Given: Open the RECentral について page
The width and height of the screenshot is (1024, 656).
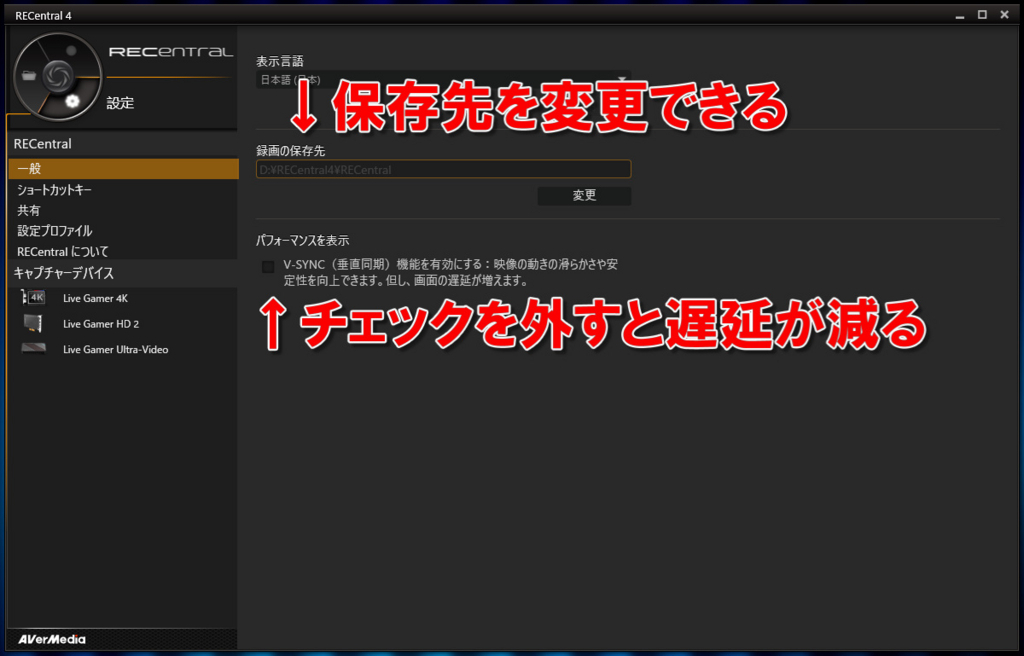Looking at the screenshot, I should coord(60,251).
